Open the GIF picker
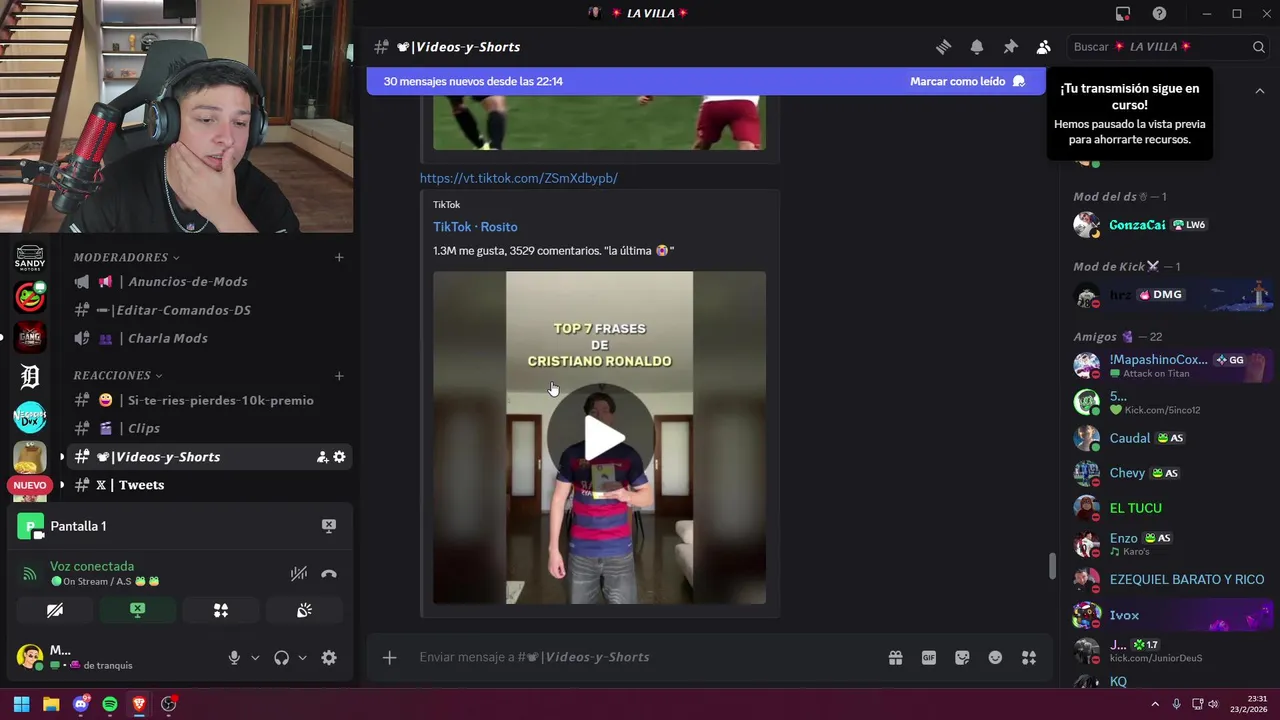 coord(929,657)
